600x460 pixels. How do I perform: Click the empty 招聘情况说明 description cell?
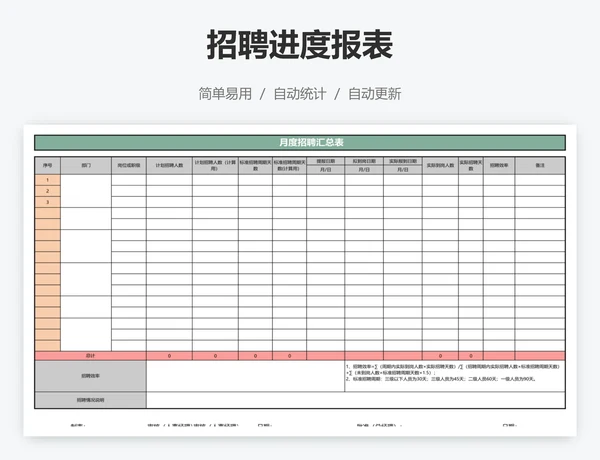[x=355, y=400]
